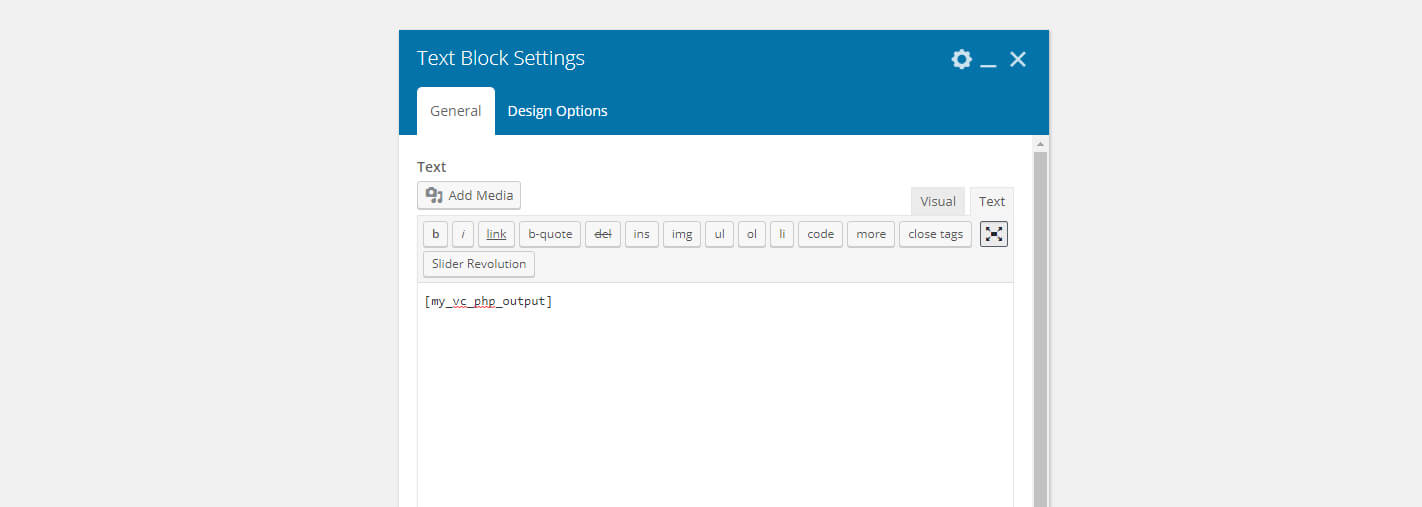Add blockquote with b-quote button
The image size is (1422, 507).
click(x=550, y=234)
